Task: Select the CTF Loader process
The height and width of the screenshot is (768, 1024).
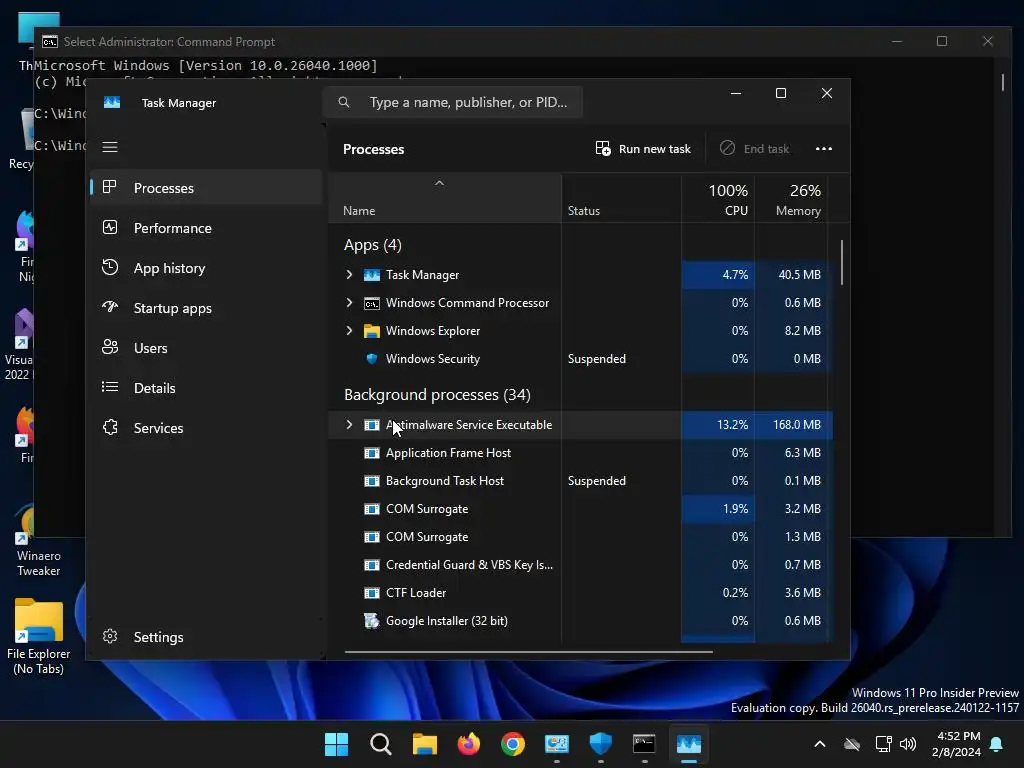Action: (580, 593)
